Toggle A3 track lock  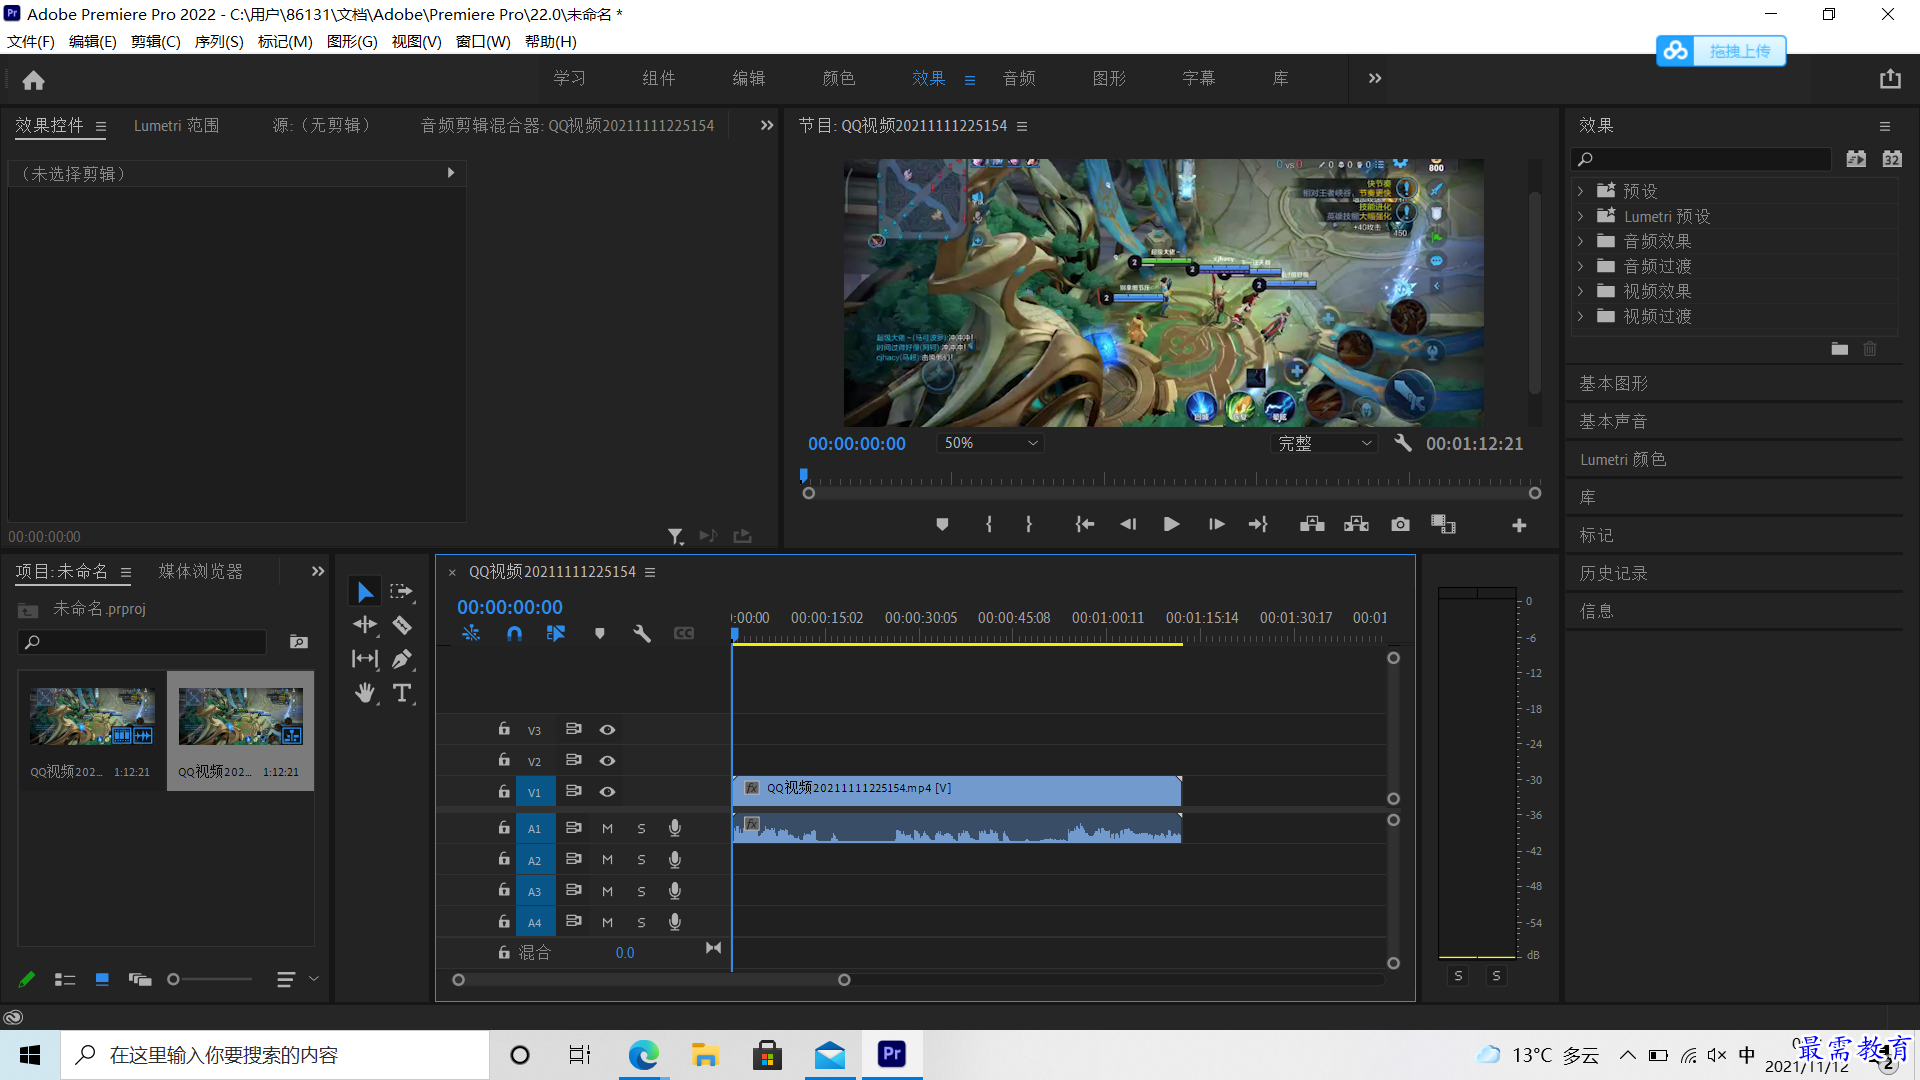pyautogui.click(x=504, y=890)
